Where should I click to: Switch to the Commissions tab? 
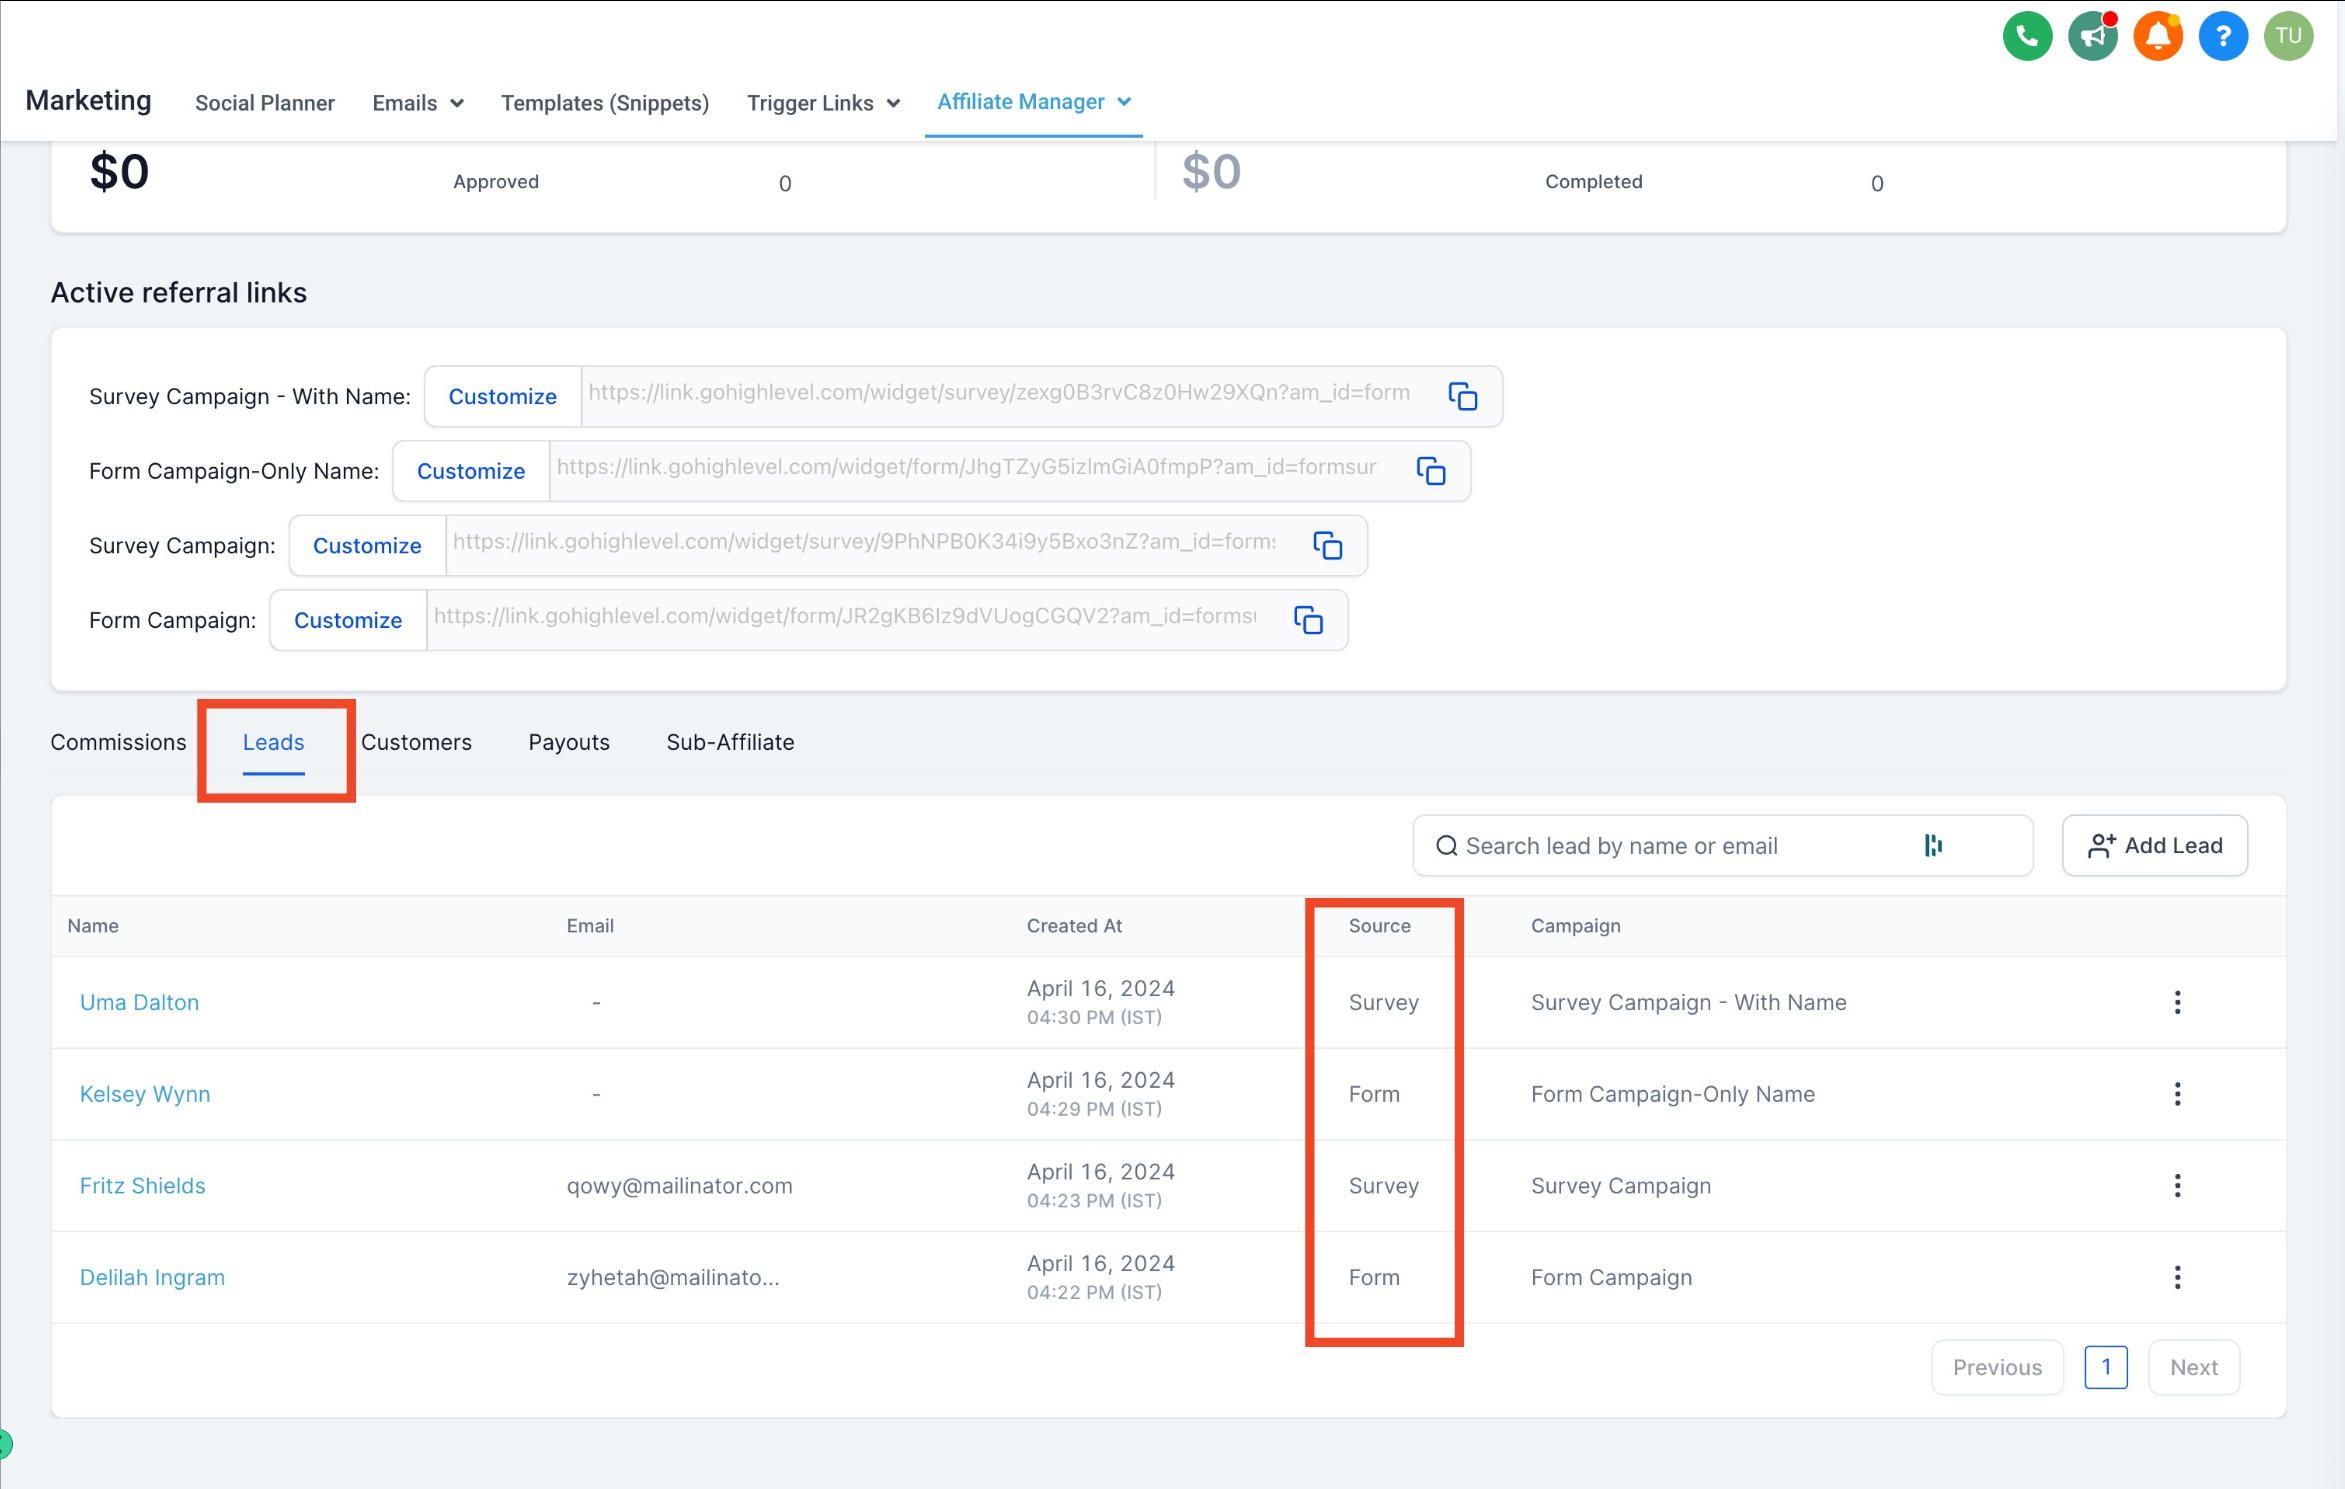[118, 742]
